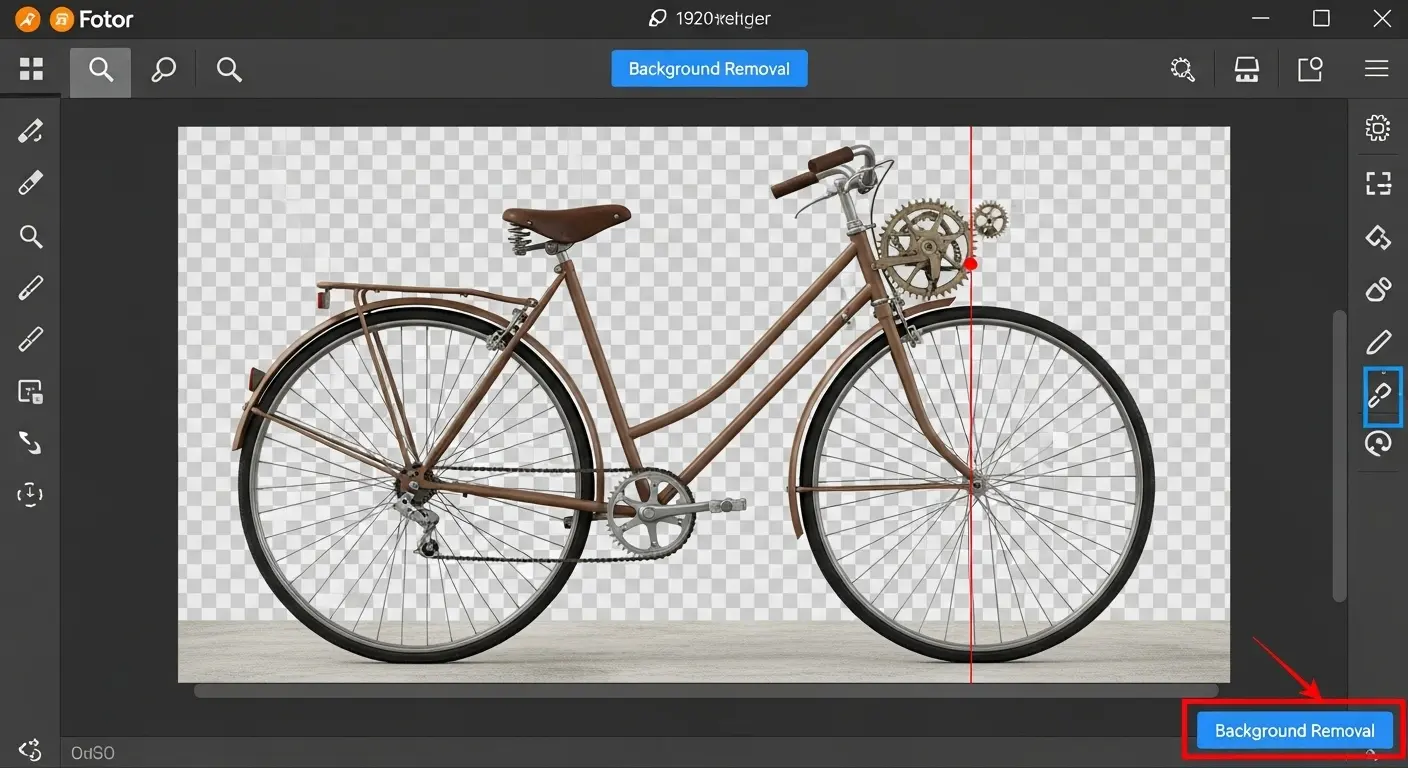Click the download icon in dashed circle
The image size is (1408, 768).
[31, 494]
